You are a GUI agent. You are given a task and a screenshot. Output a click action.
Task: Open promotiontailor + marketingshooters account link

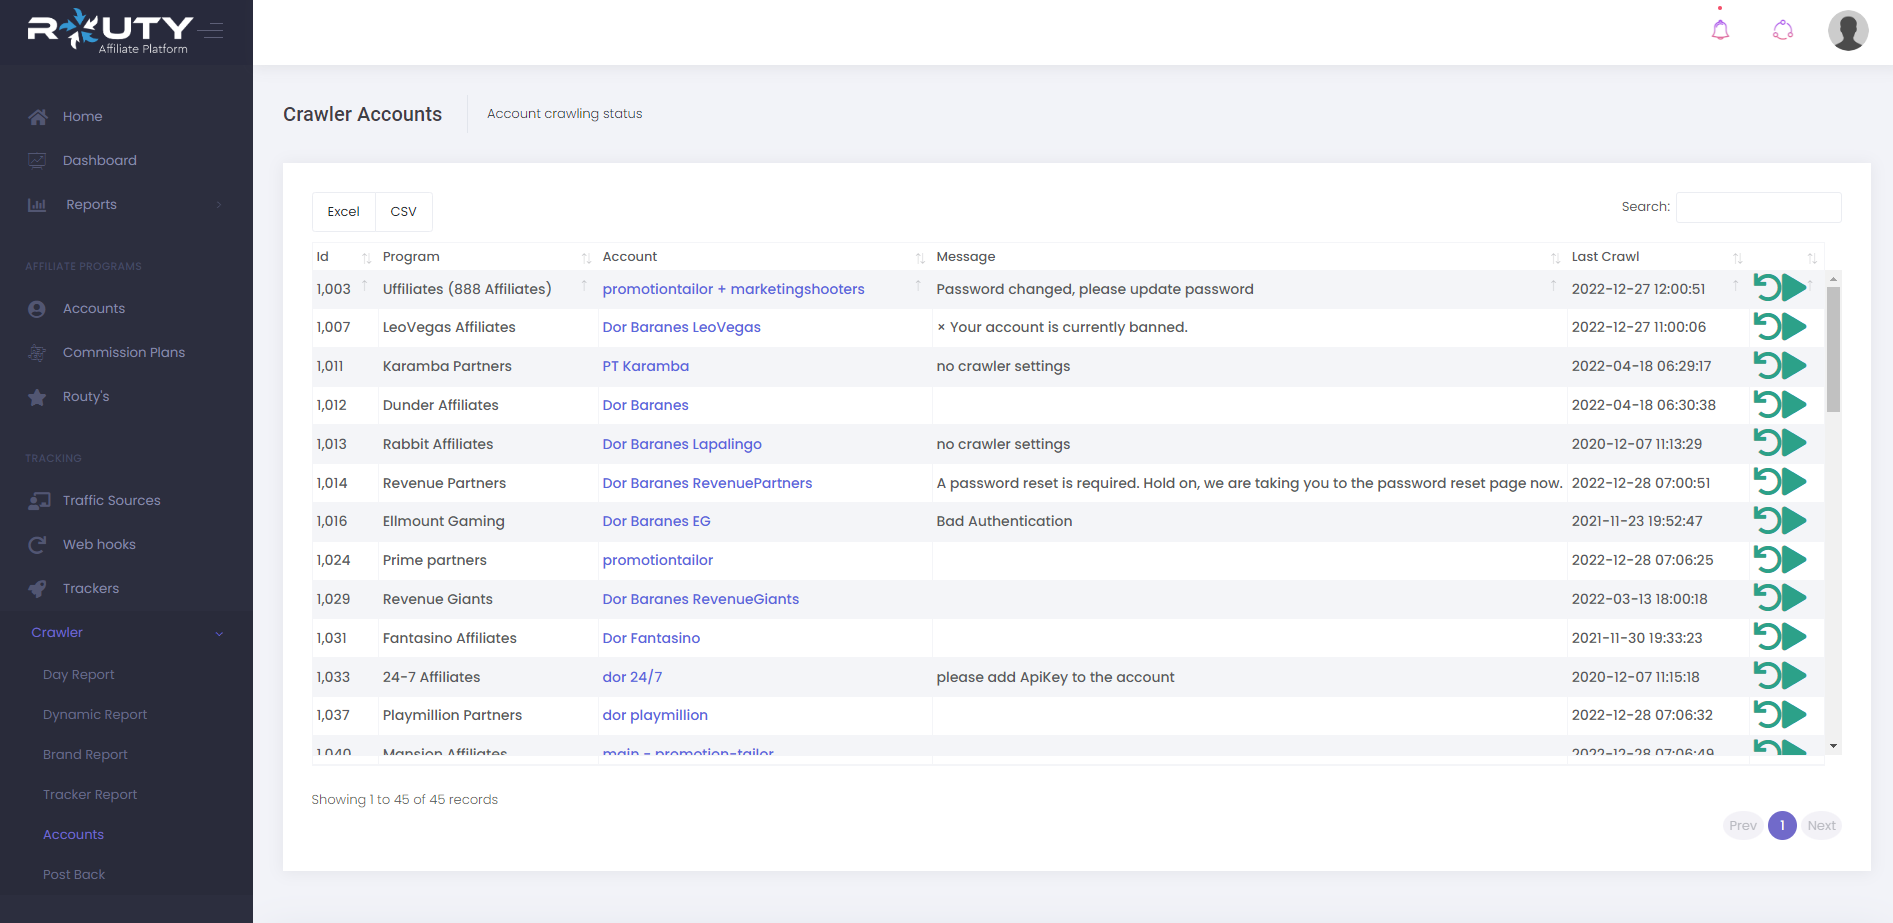tap(733, 289)
